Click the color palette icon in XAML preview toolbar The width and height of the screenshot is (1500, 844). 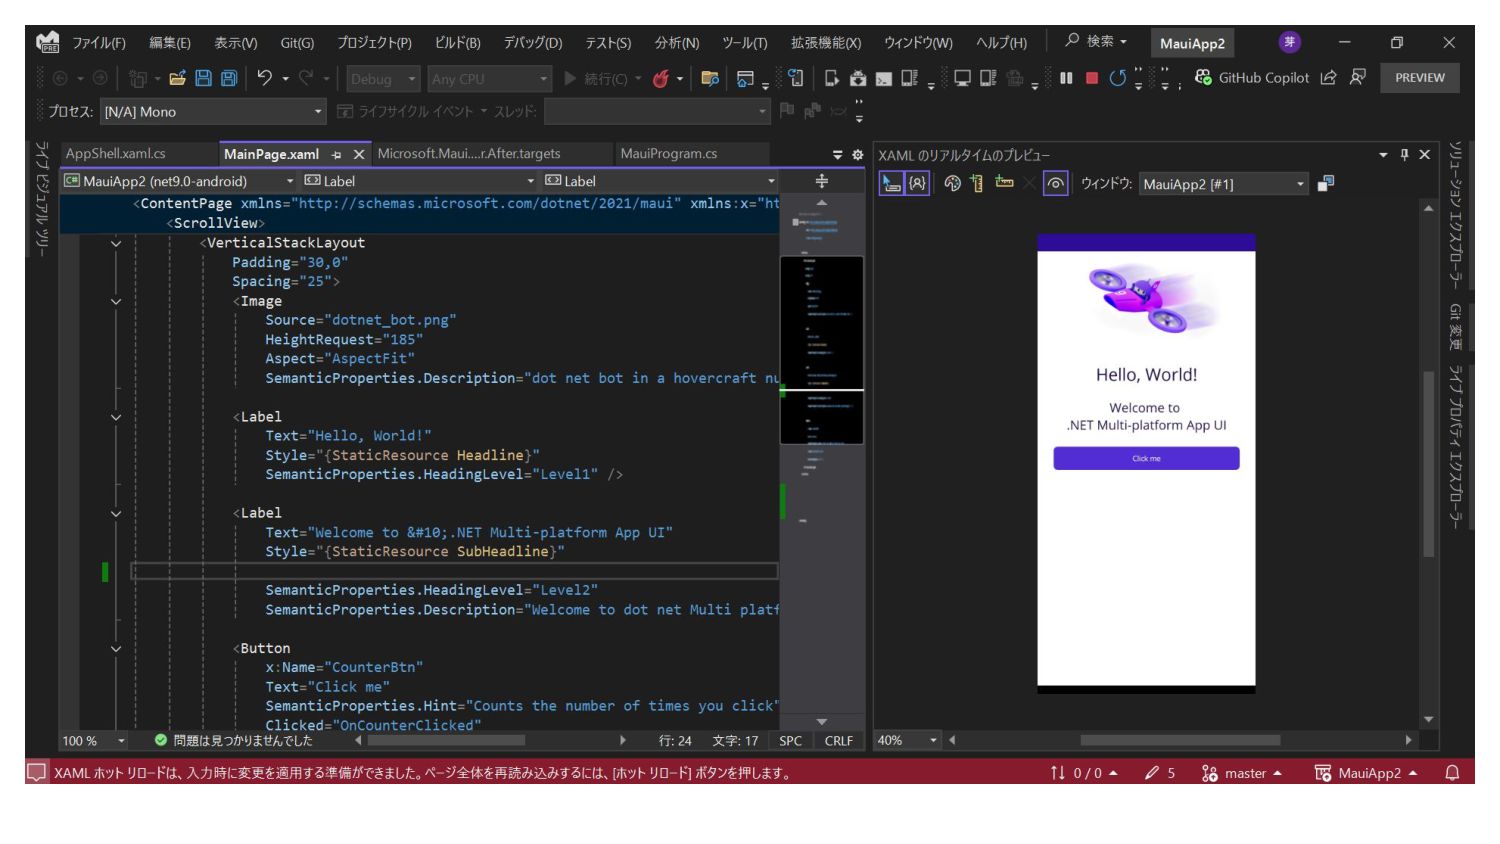pos(952,183)
